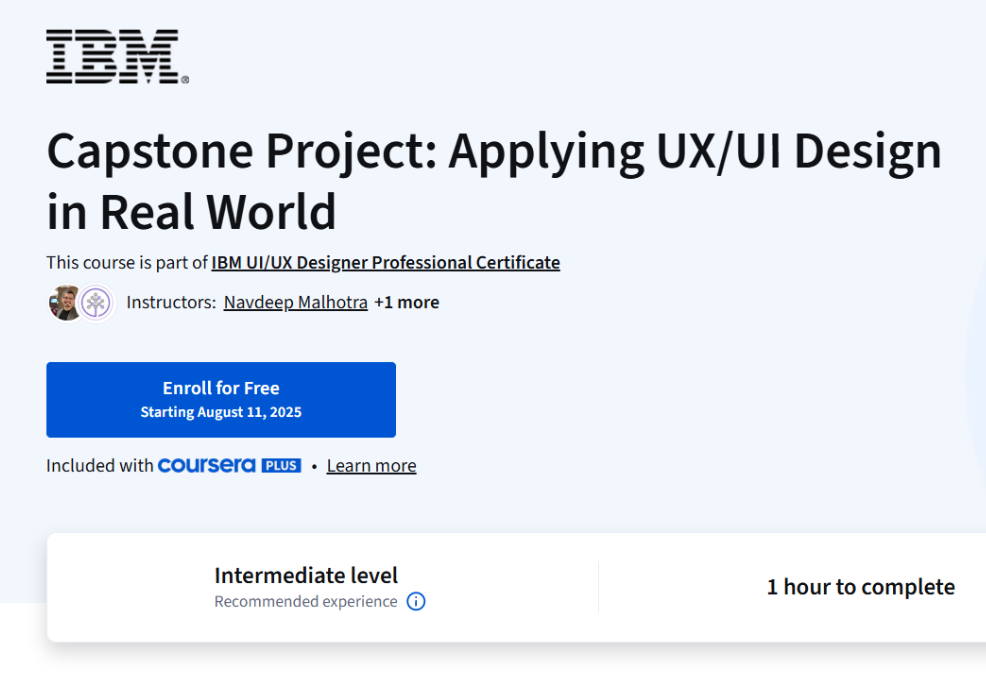986x685 pixels.
Task: Click the Learn more link
Action: (371, 465)
